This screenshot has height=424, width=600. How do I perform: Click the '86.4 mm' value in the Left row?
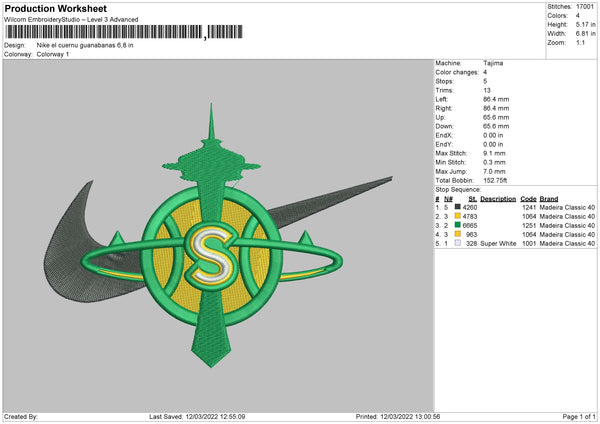point(496,99)
